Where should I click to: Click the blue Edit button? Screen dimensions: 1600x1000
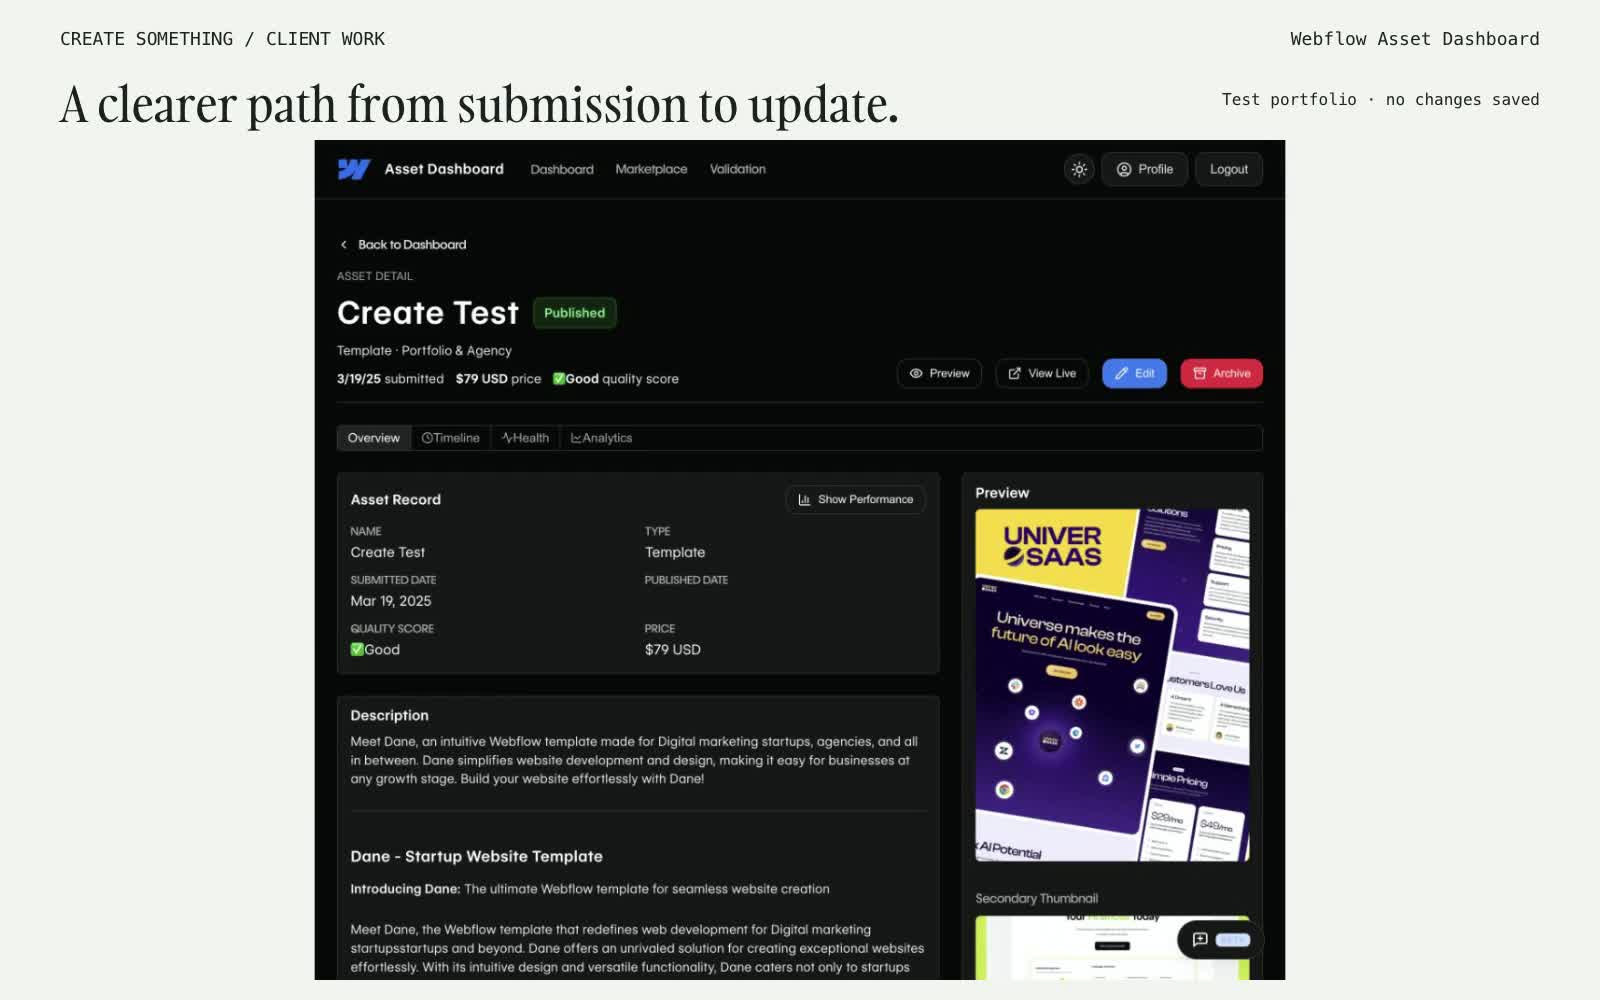(x=1134, y=373)
